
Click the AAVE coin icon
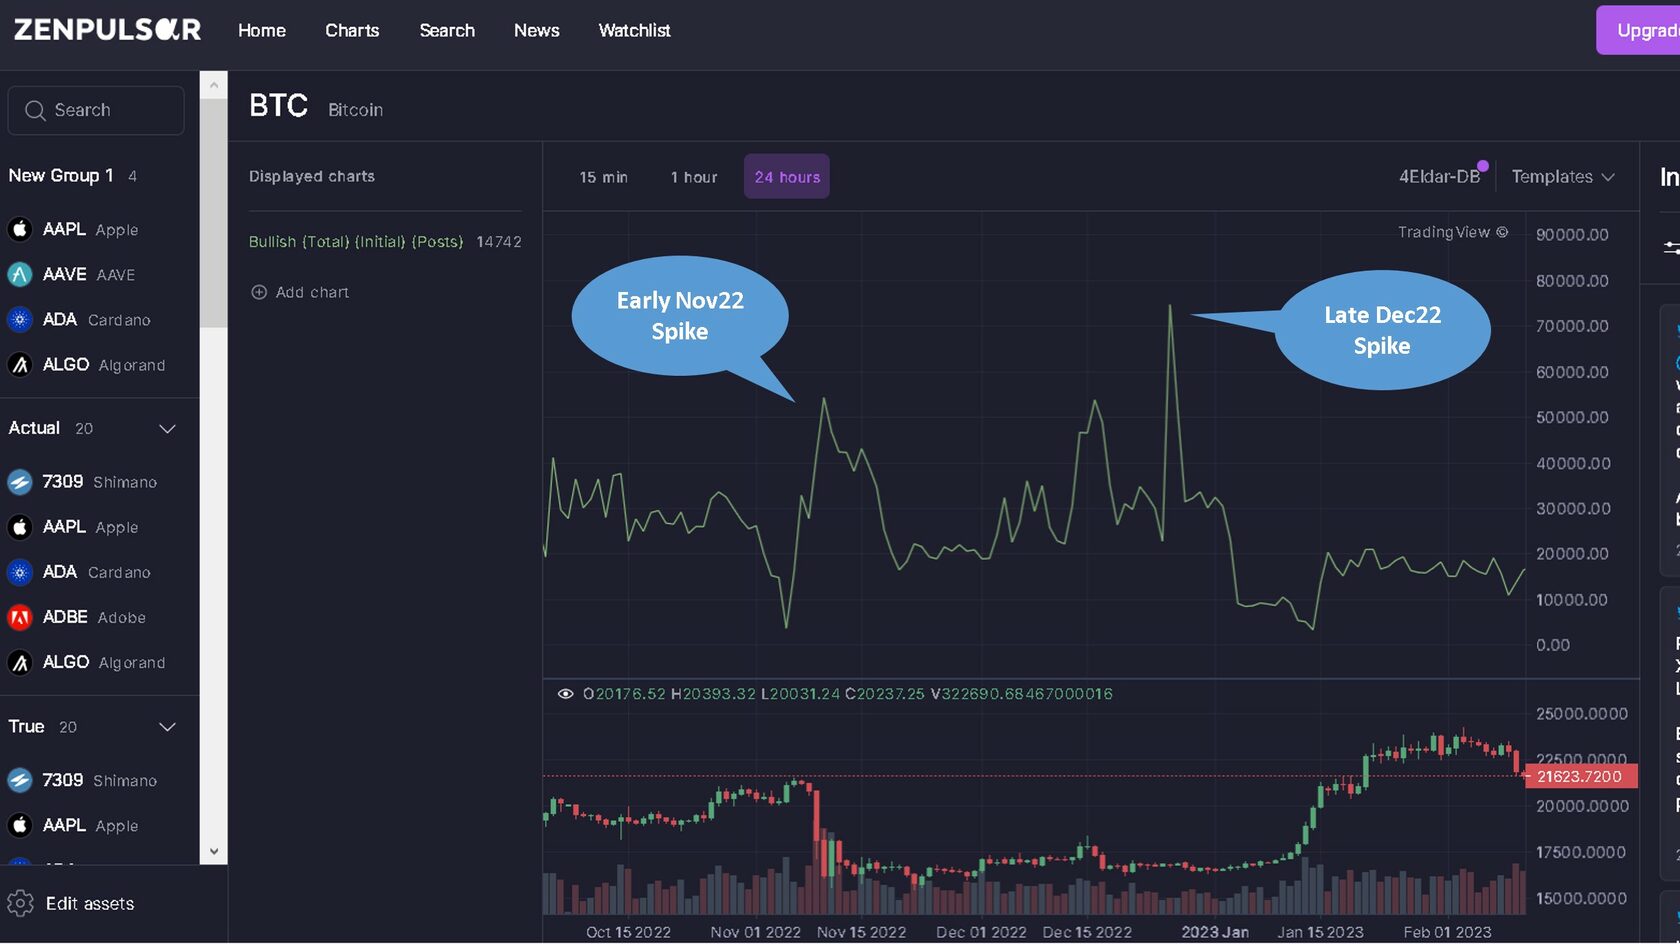(x=20, y=274)
